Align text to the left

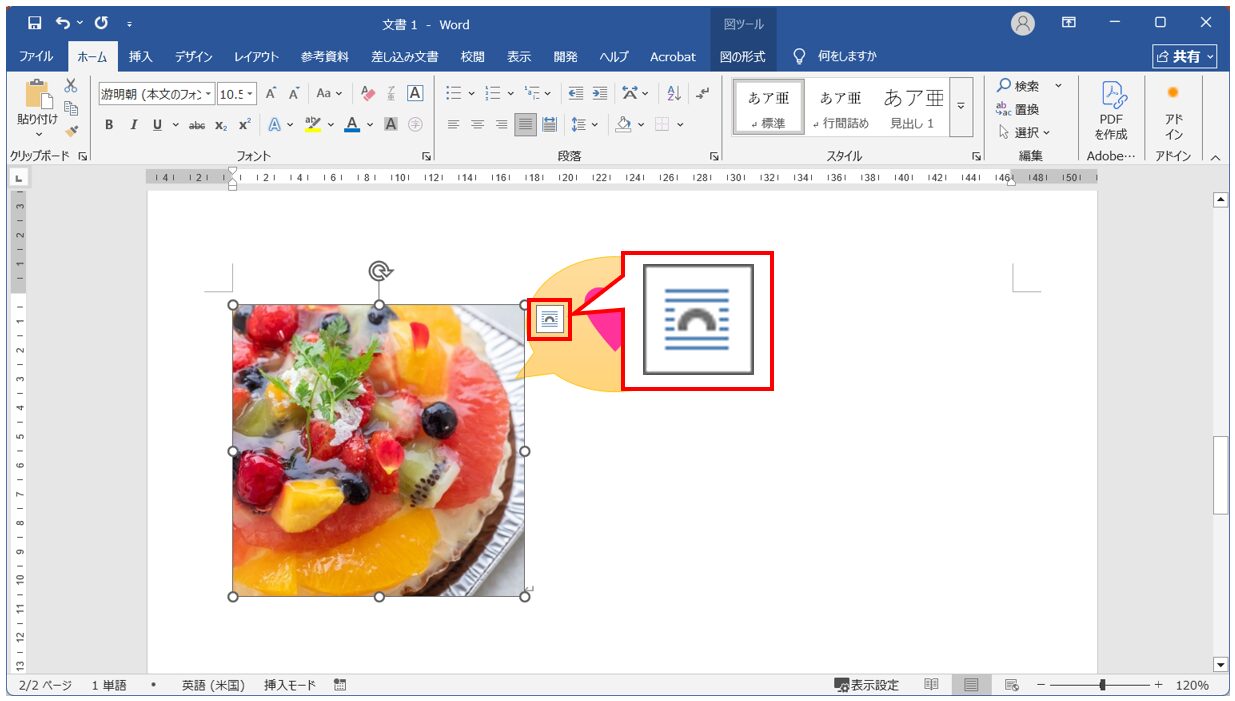coord(453,125)
